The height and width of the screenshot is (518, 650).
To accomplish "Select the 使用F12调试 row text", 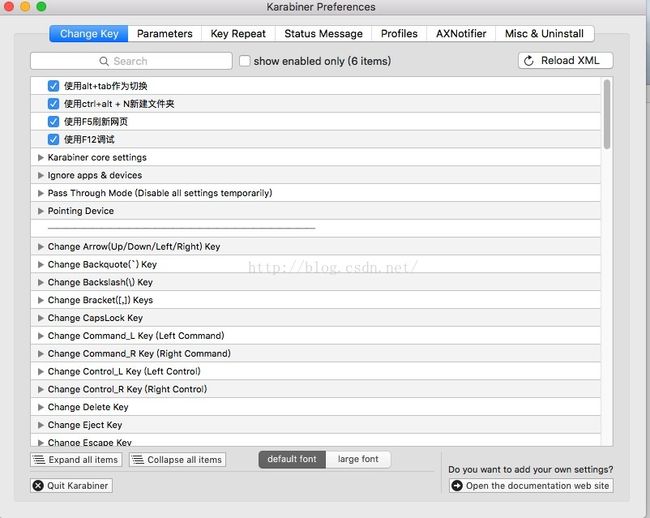I will [x=89, y=139].
